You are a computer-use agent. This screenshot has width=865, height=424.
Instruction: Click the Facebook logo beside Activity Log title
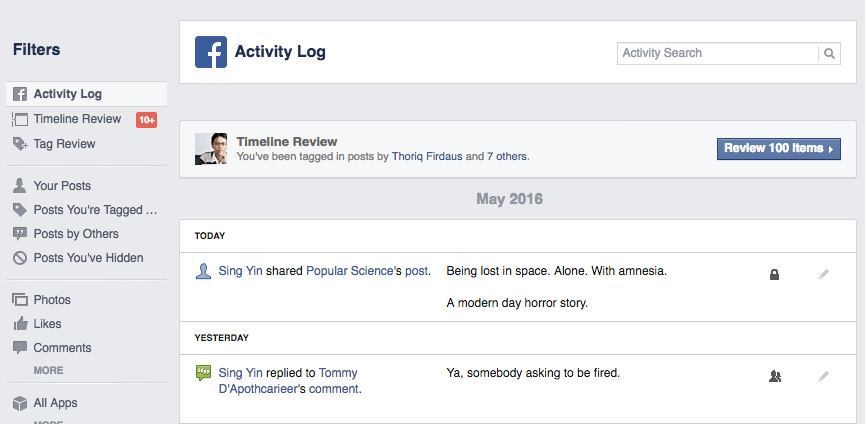[x=211, y=52]
